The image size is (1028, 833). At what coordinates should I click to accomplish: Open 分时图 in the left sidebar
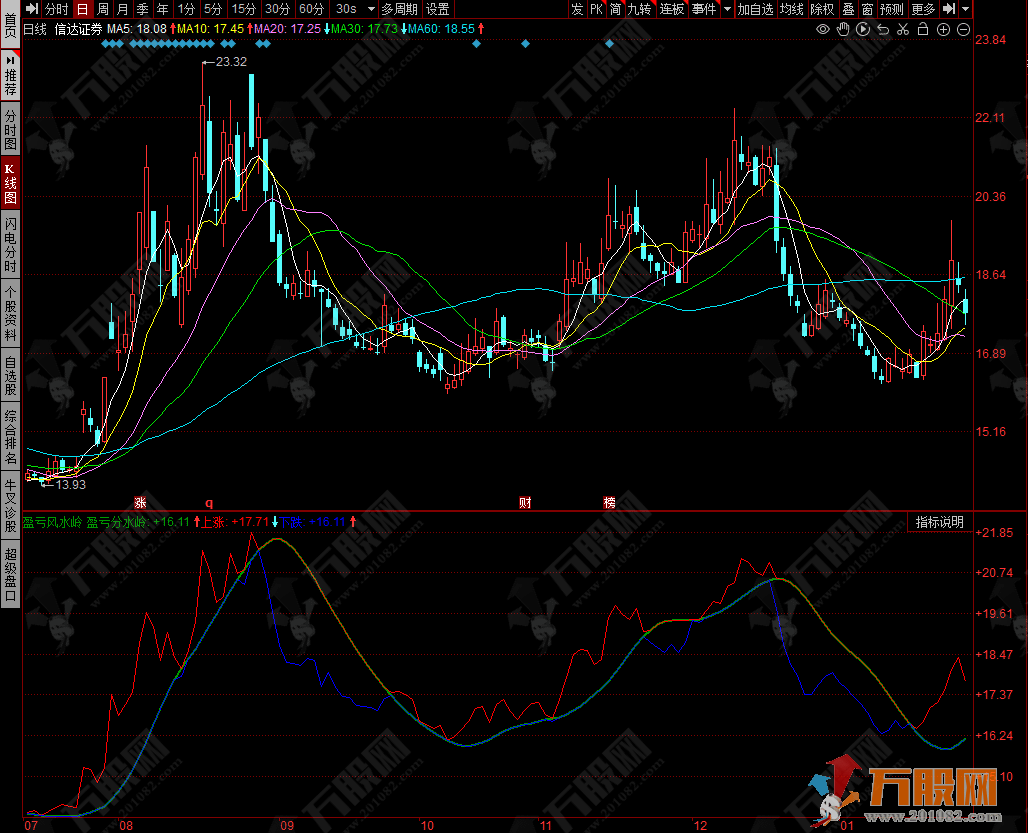(x=10, y=129)
